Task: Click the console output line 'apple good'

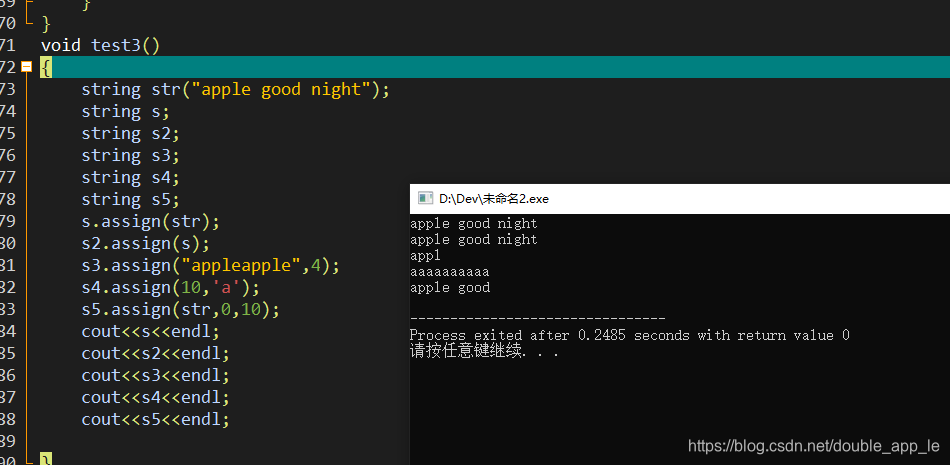Action: (x=450, y=288)
